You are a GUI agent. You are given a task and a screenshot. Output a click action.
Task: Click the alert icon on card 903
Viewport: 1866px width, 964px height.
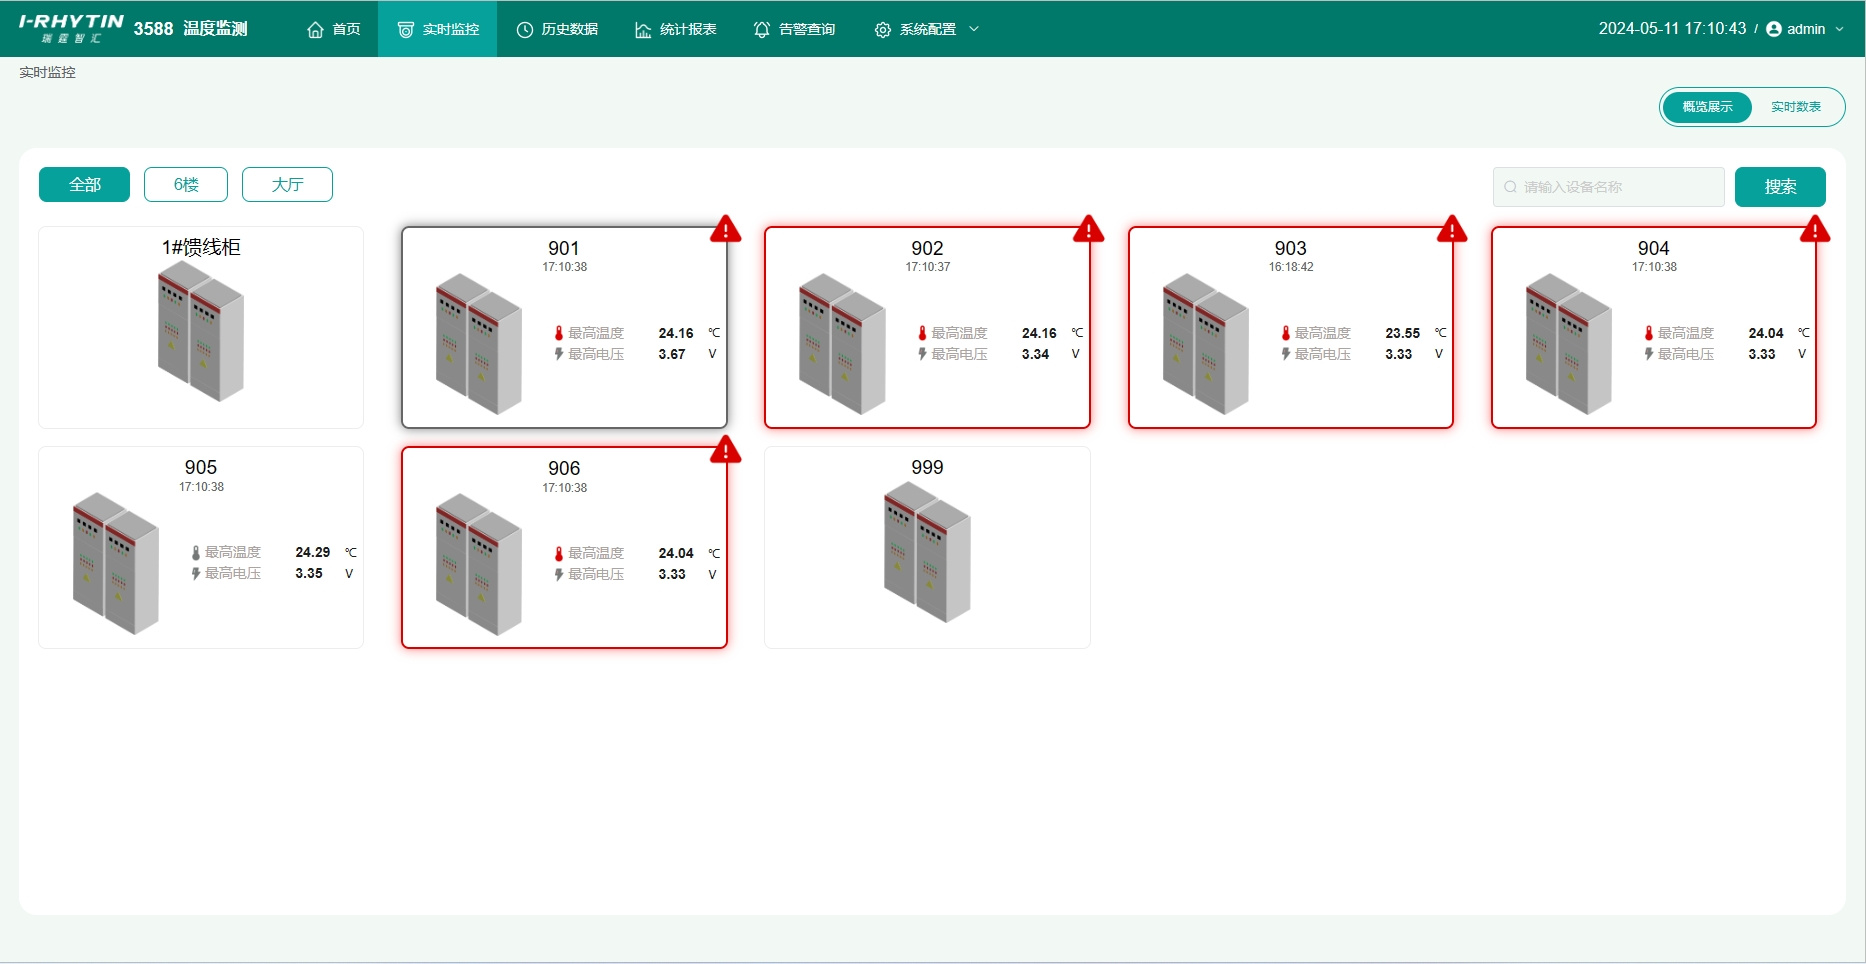[x=1451, y=230]
